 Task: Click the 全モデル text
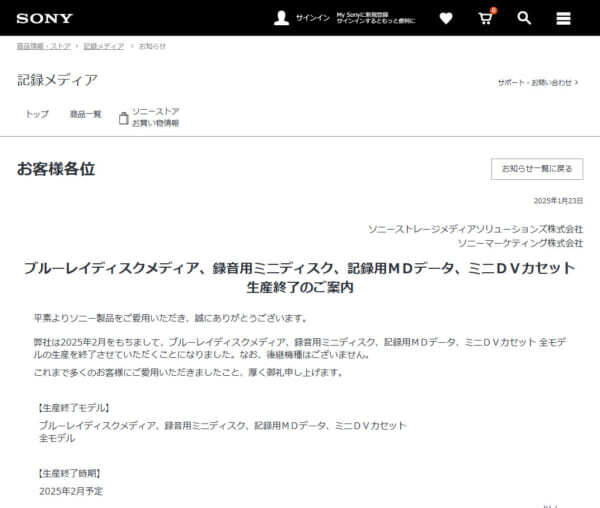(x=57, y=438)
